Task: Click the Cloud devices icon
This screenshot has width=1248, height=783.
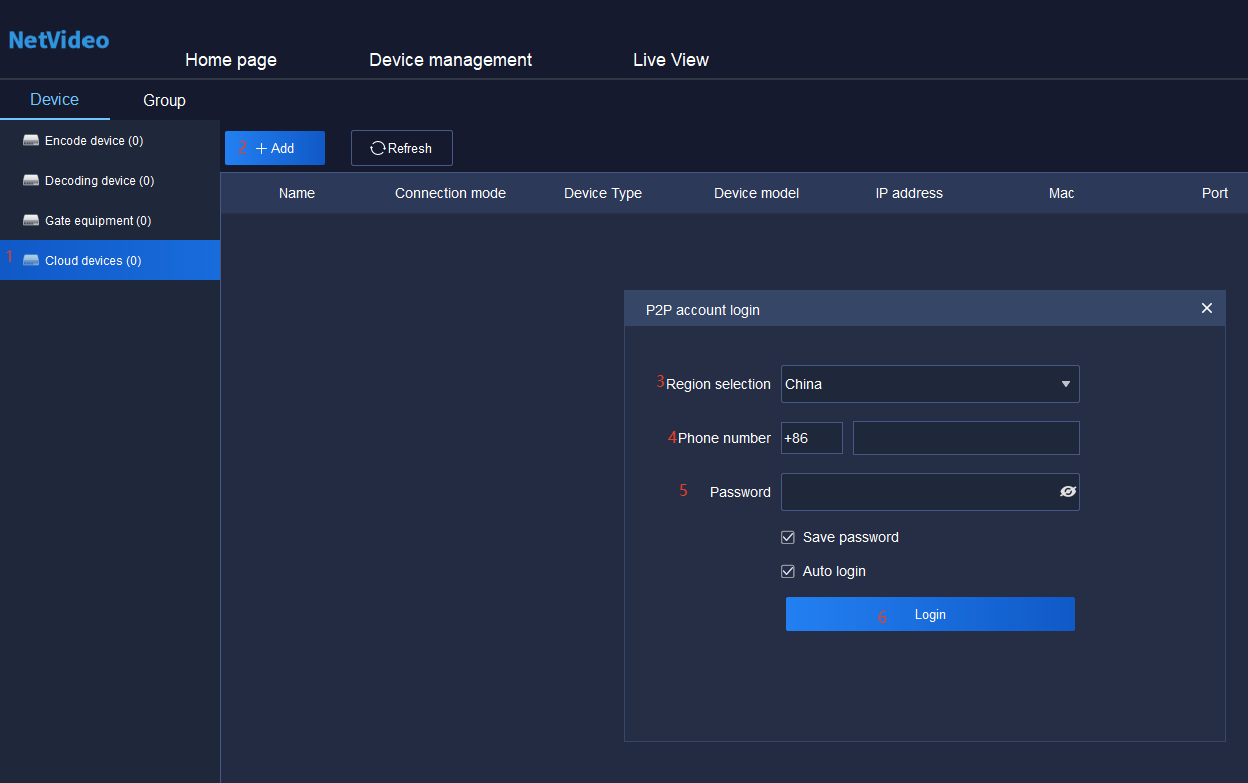Action: coord(31,261)
